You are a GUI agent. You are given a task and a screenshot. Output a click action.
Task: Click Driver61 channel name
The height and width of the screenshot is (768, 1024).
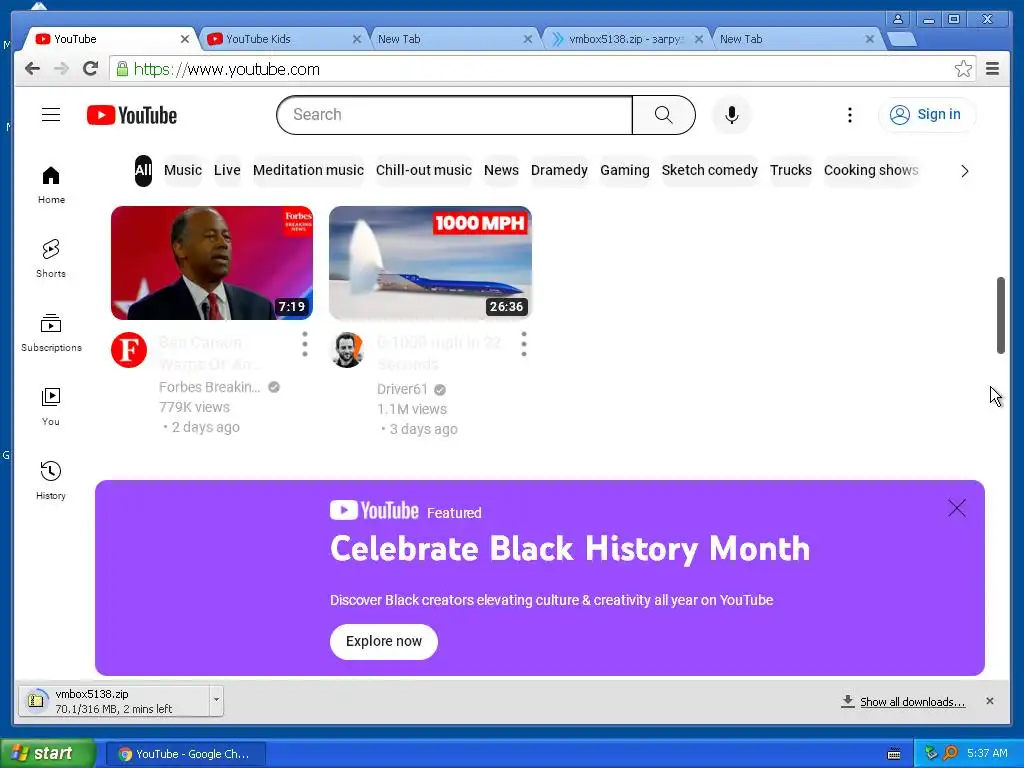(402, 389)
